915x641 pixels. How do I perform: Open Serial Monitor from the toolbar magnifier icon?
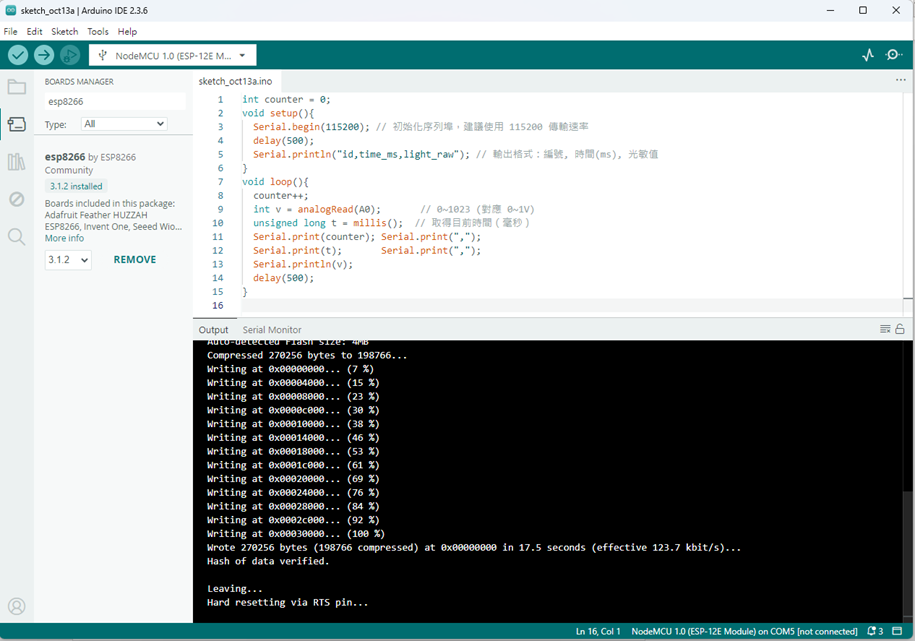pyautogui.click(x=894, y=55)
